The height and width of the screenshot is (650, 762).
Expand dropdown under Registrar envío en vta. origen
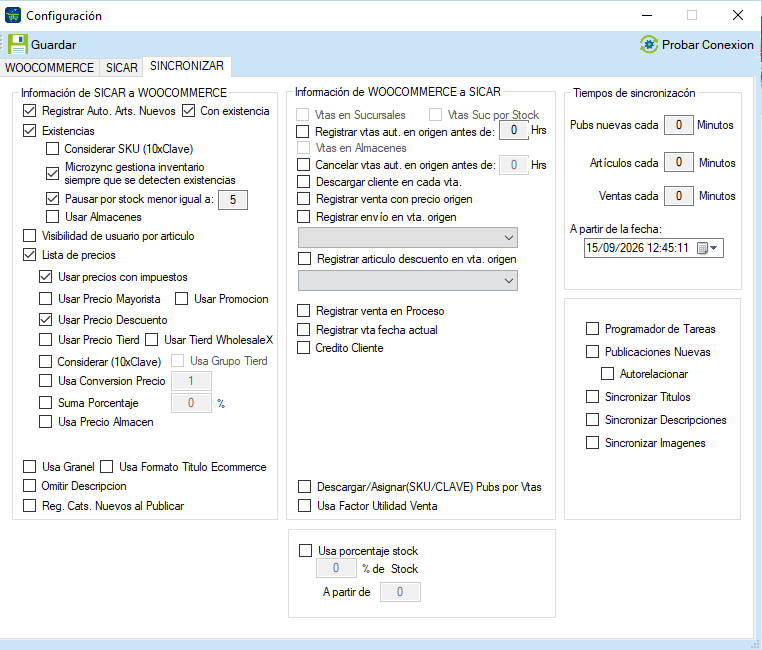tap(508, 238)
